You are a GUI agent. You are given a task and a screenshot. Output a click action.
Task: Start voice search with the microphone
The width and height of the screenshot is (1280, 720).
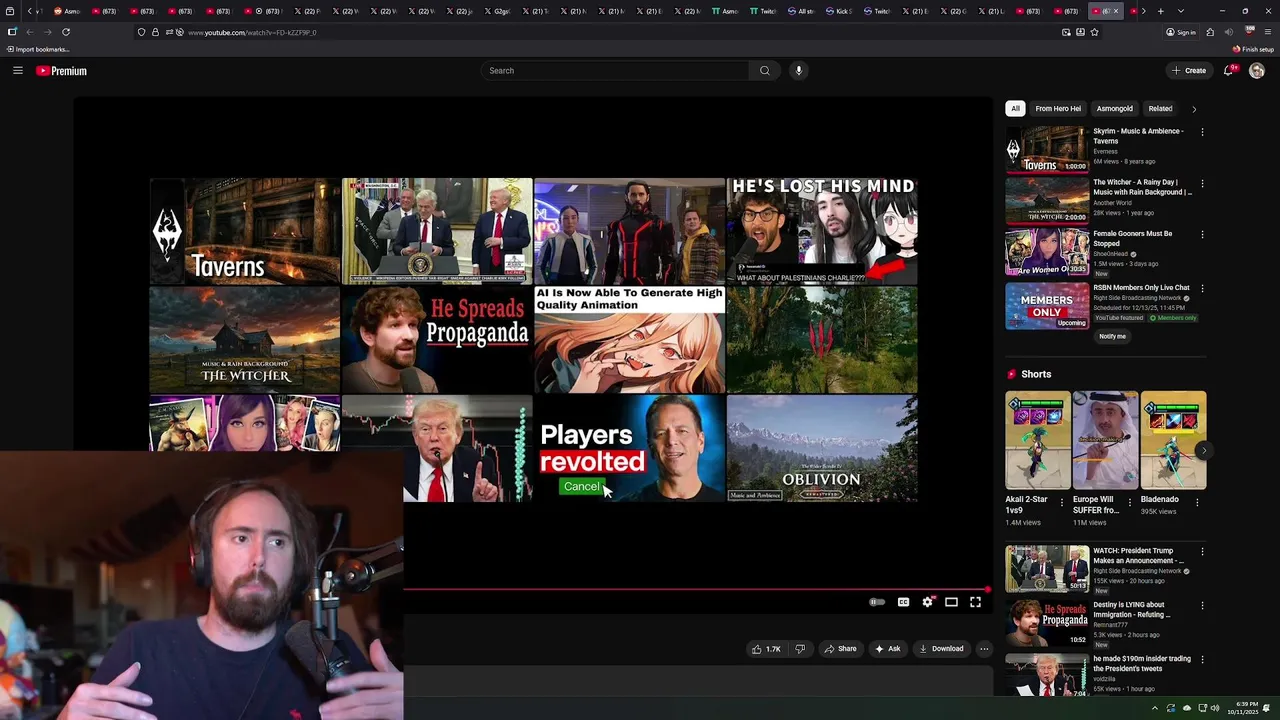(798, 70)
